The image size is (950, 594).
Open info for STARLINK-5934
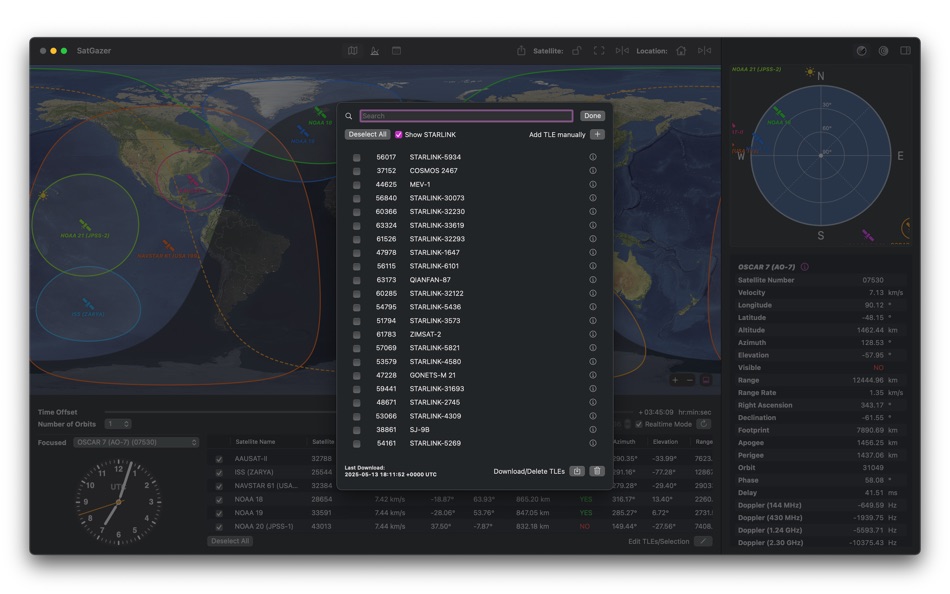pos(593,157)
